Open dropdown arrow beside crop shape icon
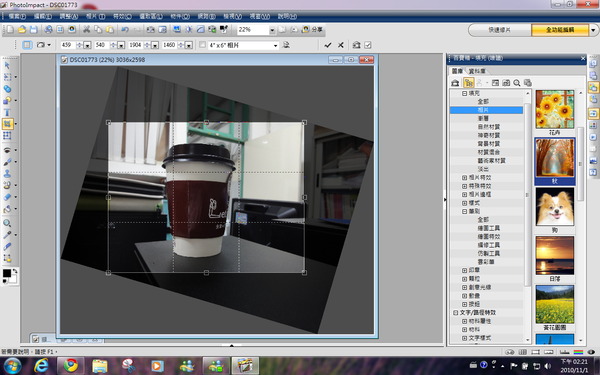600x375 pixels. pos(49,45)
